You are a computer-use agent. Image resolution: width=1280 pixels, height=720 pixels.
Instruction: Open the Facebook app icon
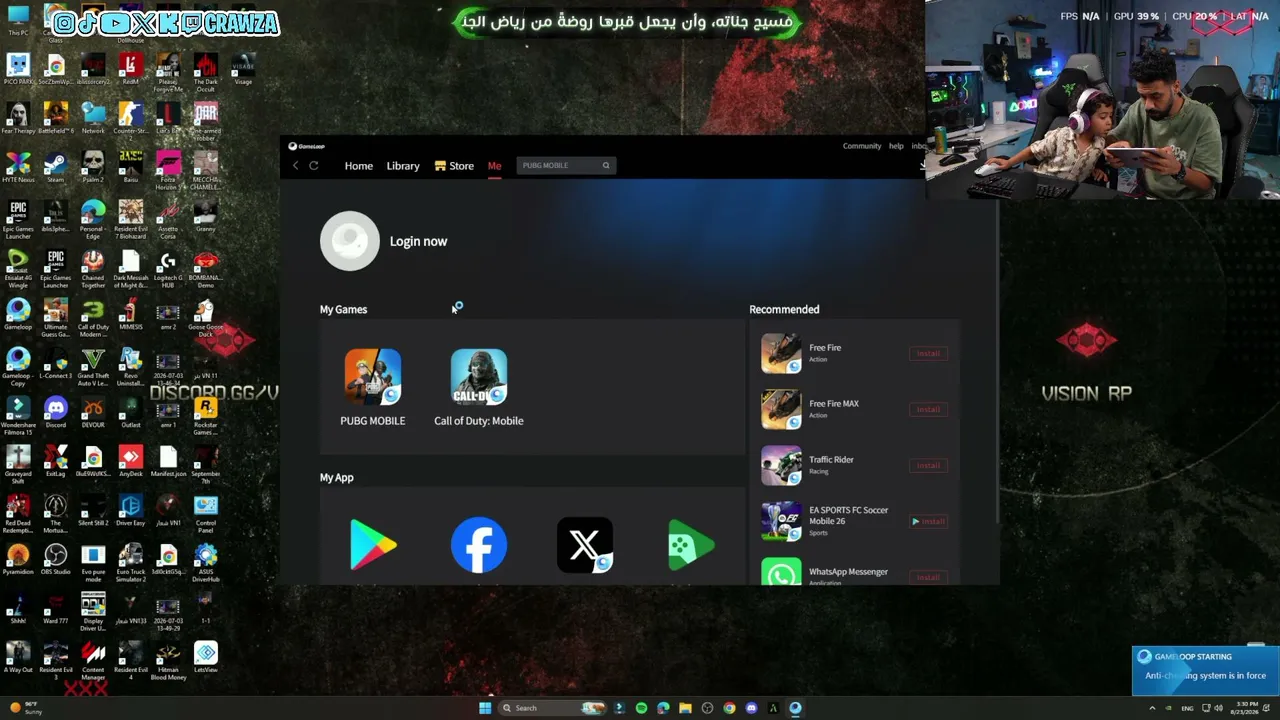[479, 545]
